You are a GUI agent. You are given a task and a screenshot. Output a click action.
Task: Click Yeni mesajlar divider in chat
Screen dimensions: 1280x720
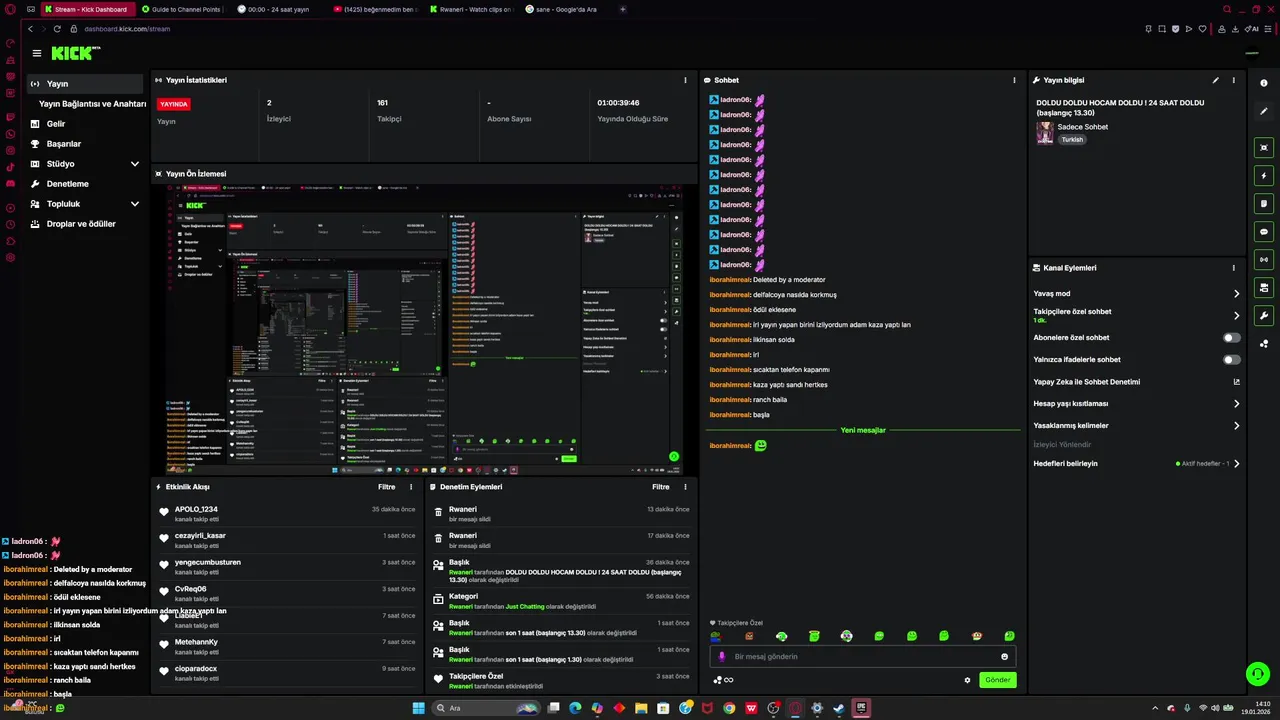(x=863, y=430)
